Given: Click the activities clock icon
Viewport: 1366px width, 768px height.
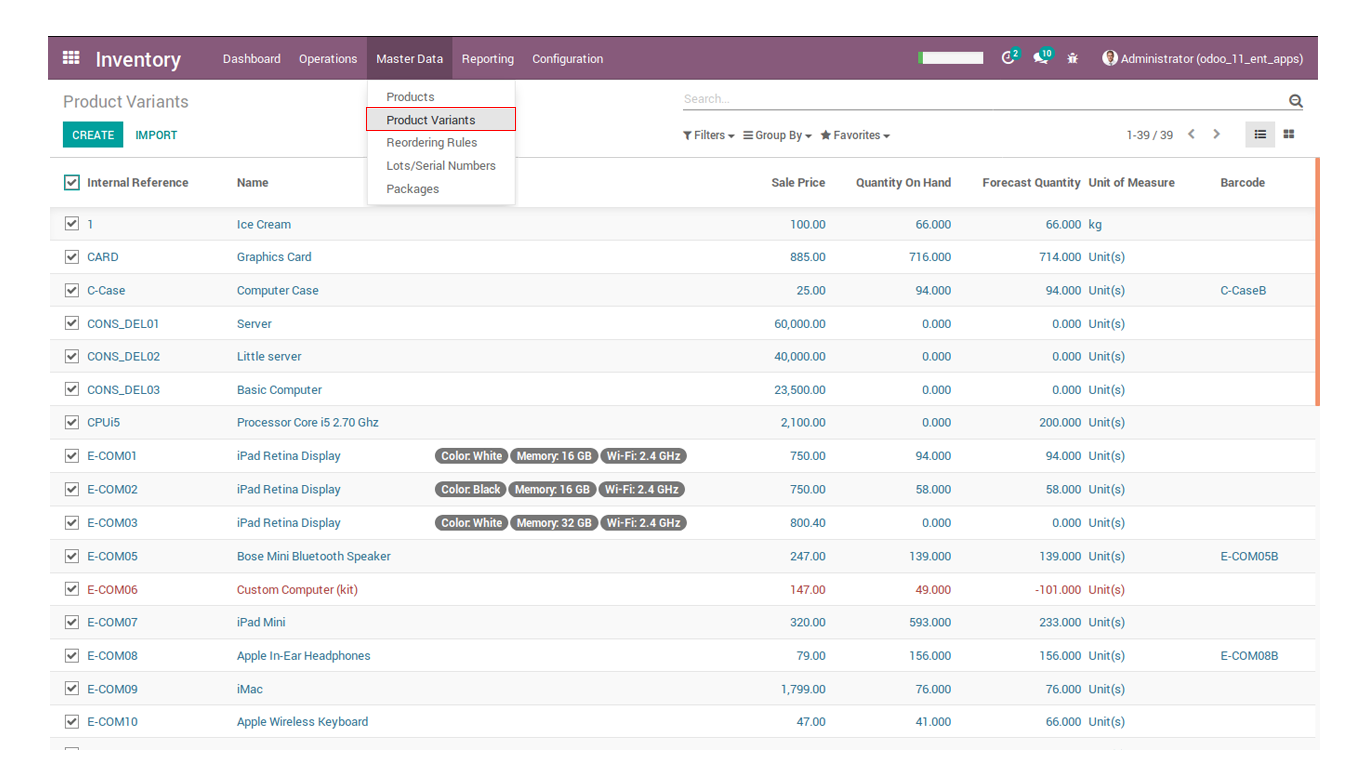Looking at the screenshot, I should click(x=1008, y=58).
